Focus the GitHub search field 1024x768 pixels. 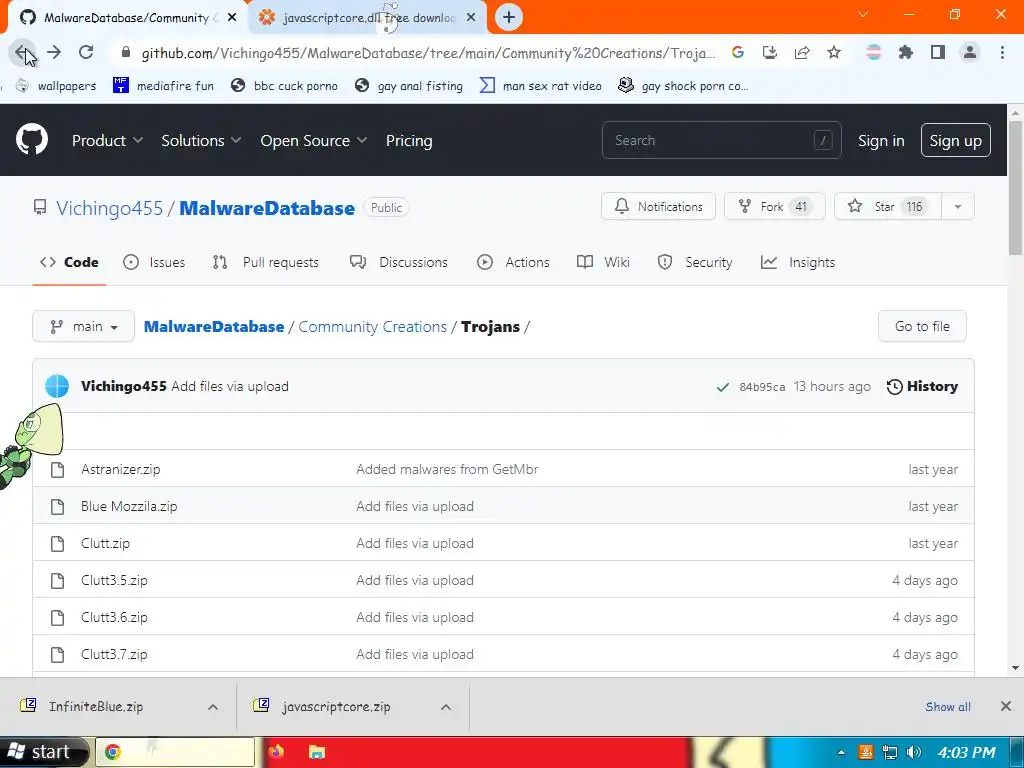tap(722, 140)
